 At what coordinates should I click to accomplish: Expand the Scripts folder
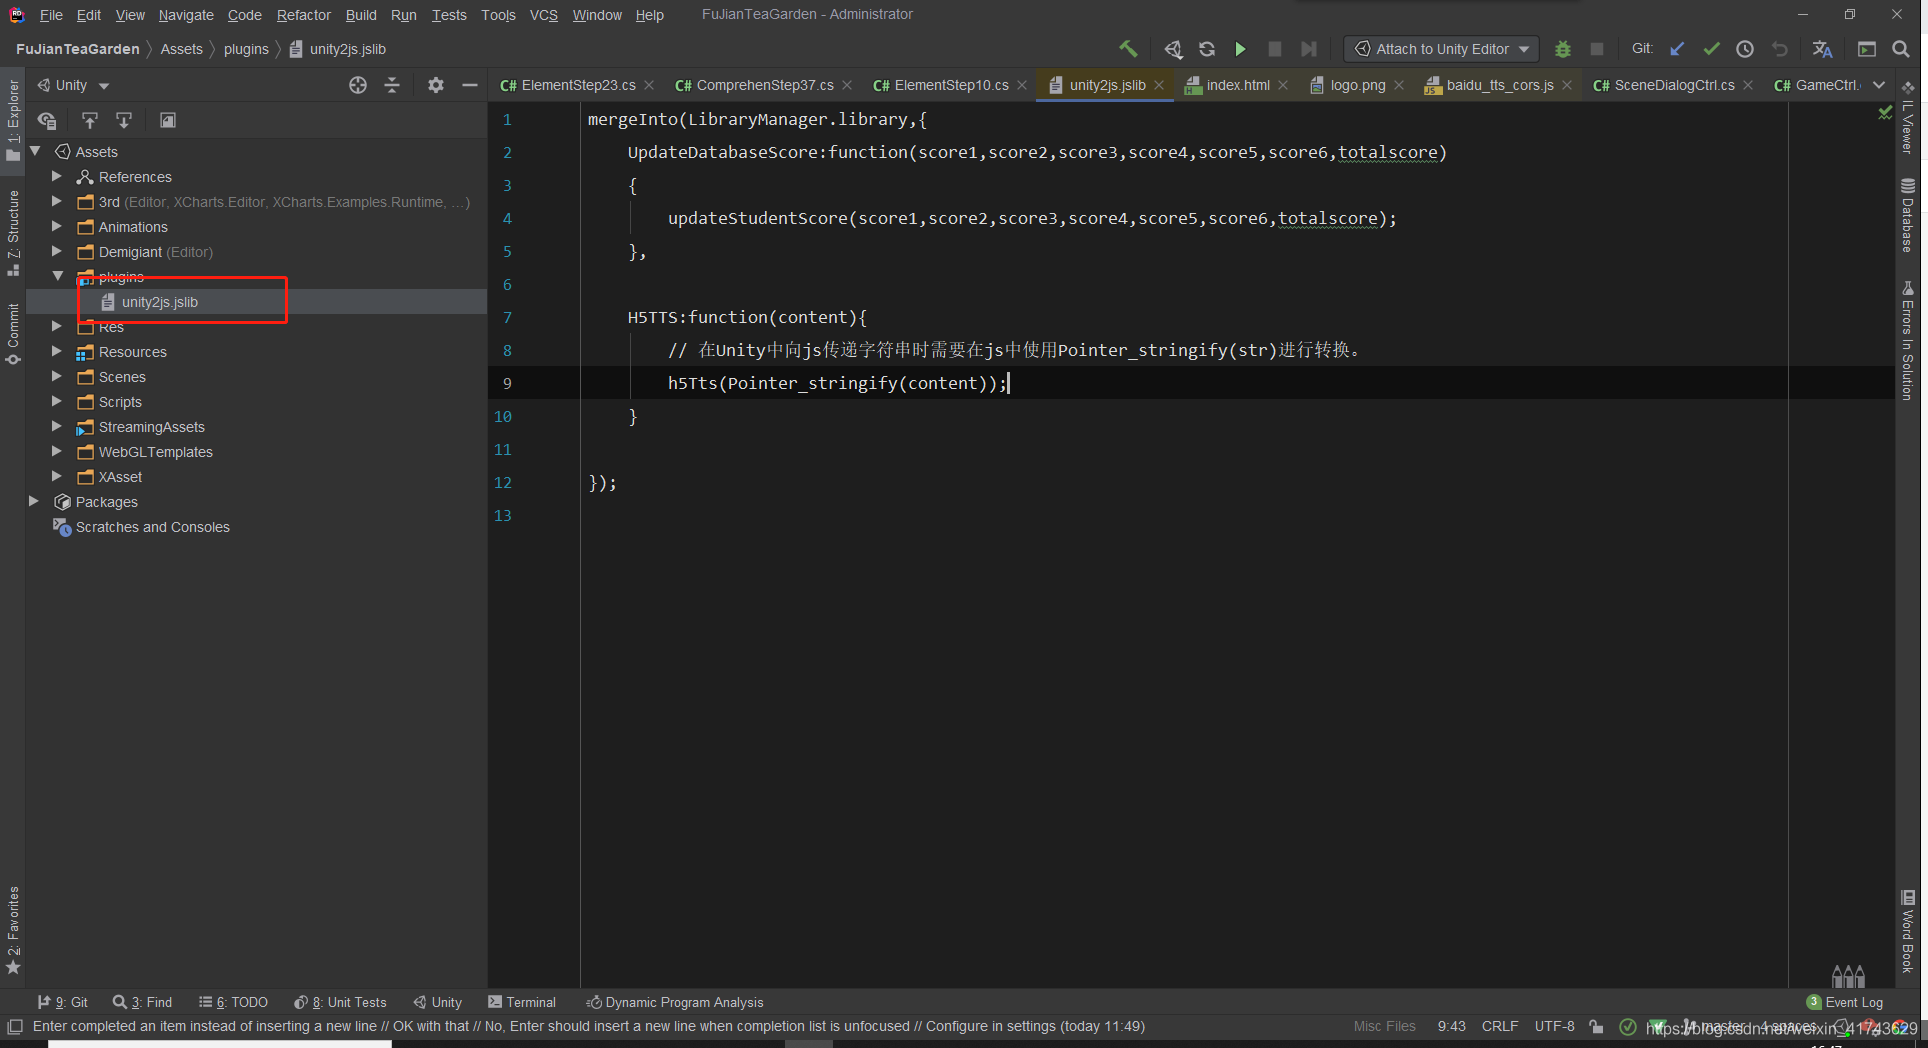click(57, 402)
